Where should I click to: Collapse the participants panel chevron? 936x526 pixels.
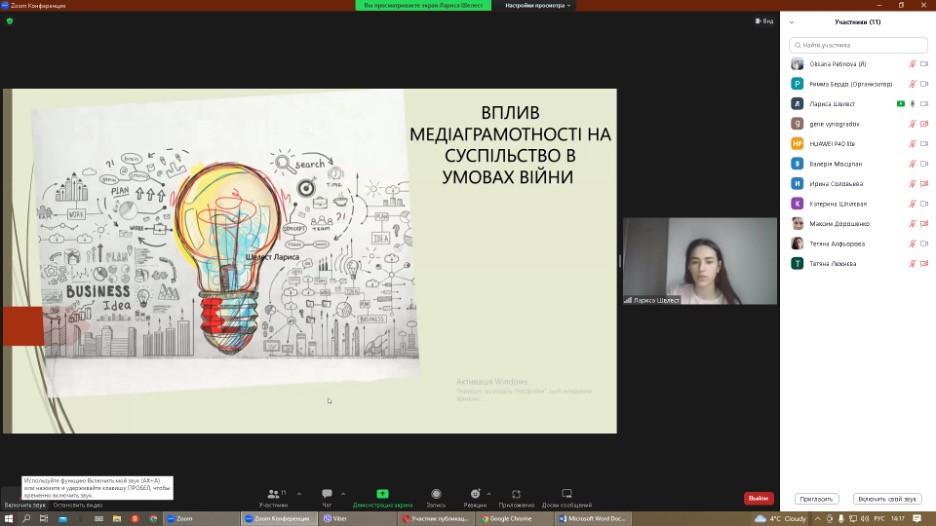coord(792,22)
